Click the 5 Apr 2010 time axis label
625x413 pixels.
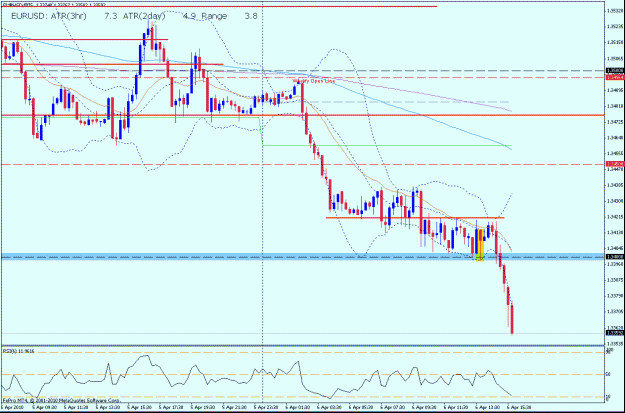pyautogui.click(x=12, y=408)
